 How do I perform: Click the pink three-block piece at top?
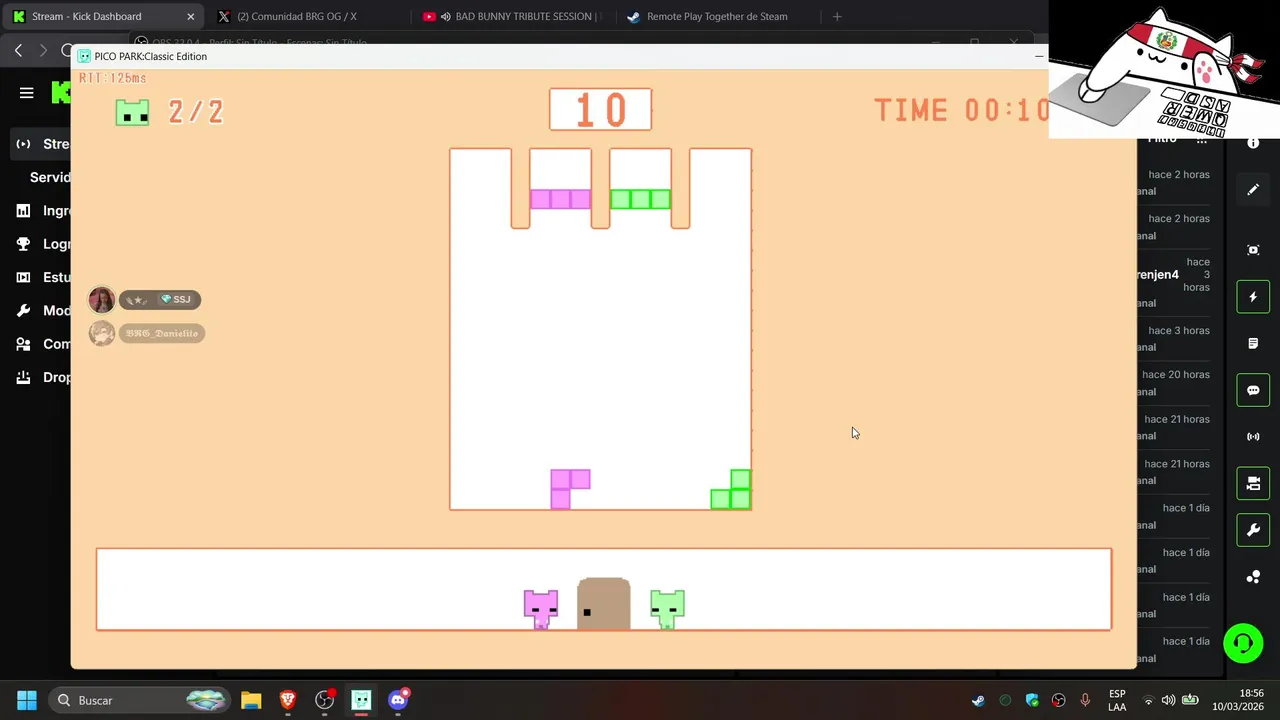(x=560, y=199)
